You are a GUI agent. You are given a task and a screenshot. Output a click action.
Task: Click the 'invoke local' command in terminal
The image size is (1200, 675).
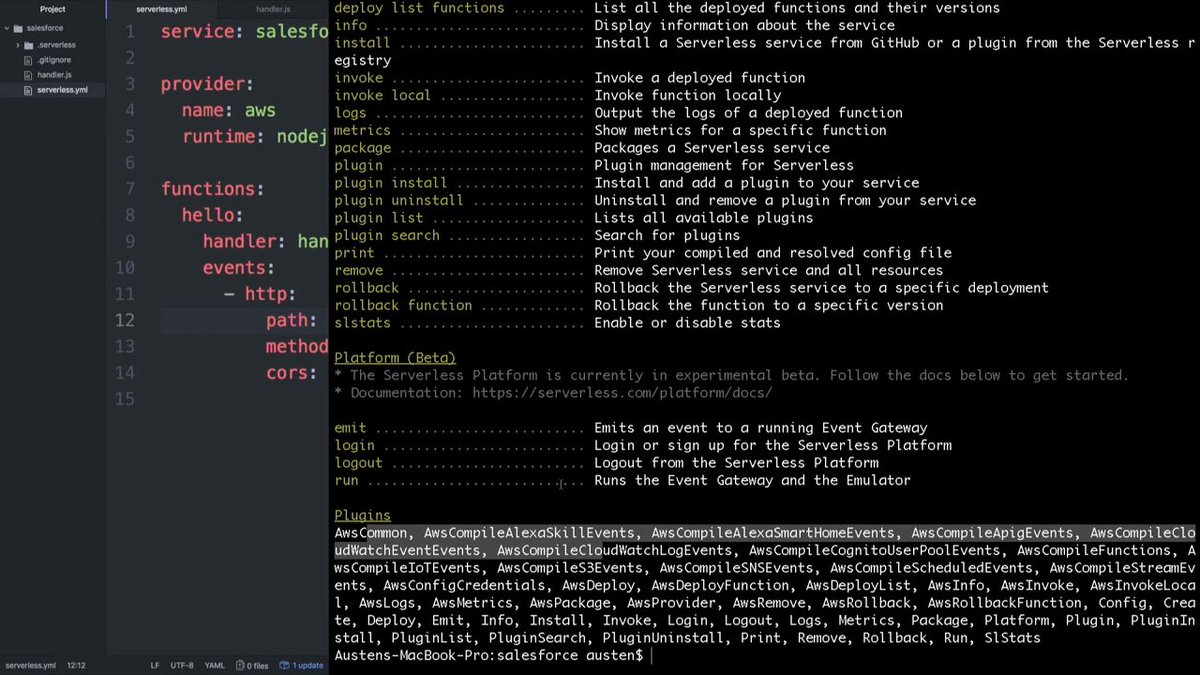(x=382, y=95)
